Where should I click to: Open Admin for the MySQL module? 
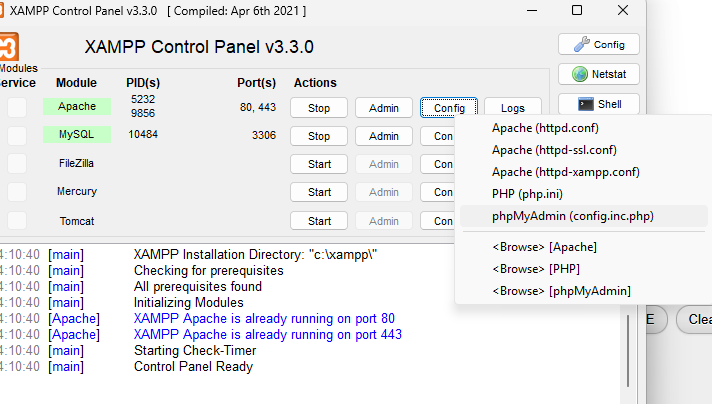click(x=384, y=136)
